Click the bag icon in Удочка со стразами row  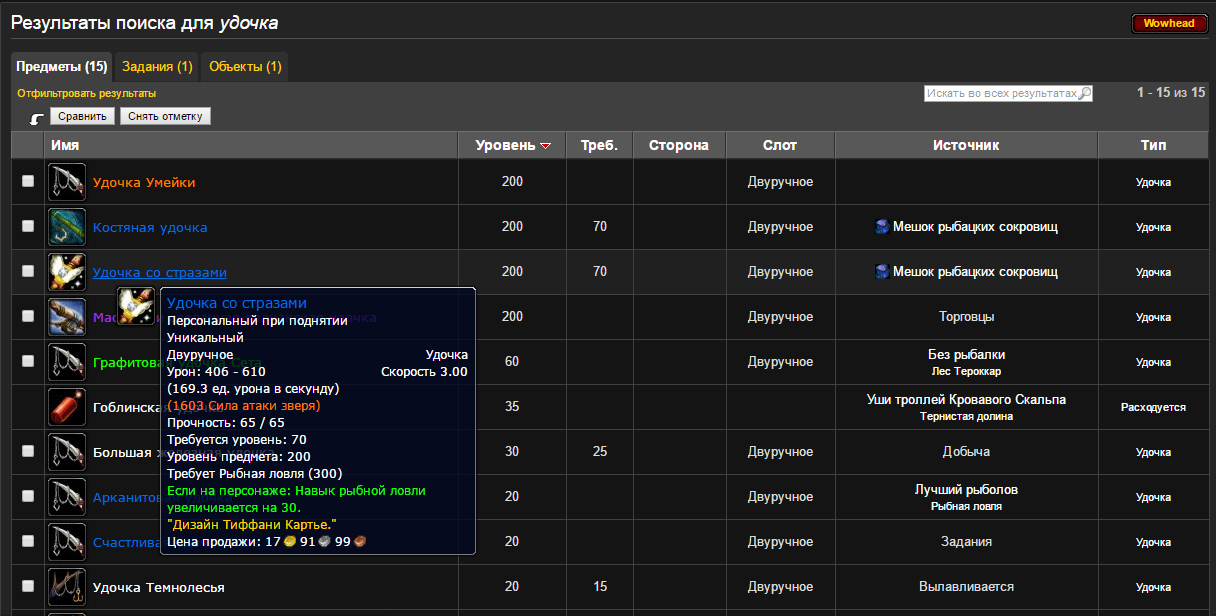(882, 272)
